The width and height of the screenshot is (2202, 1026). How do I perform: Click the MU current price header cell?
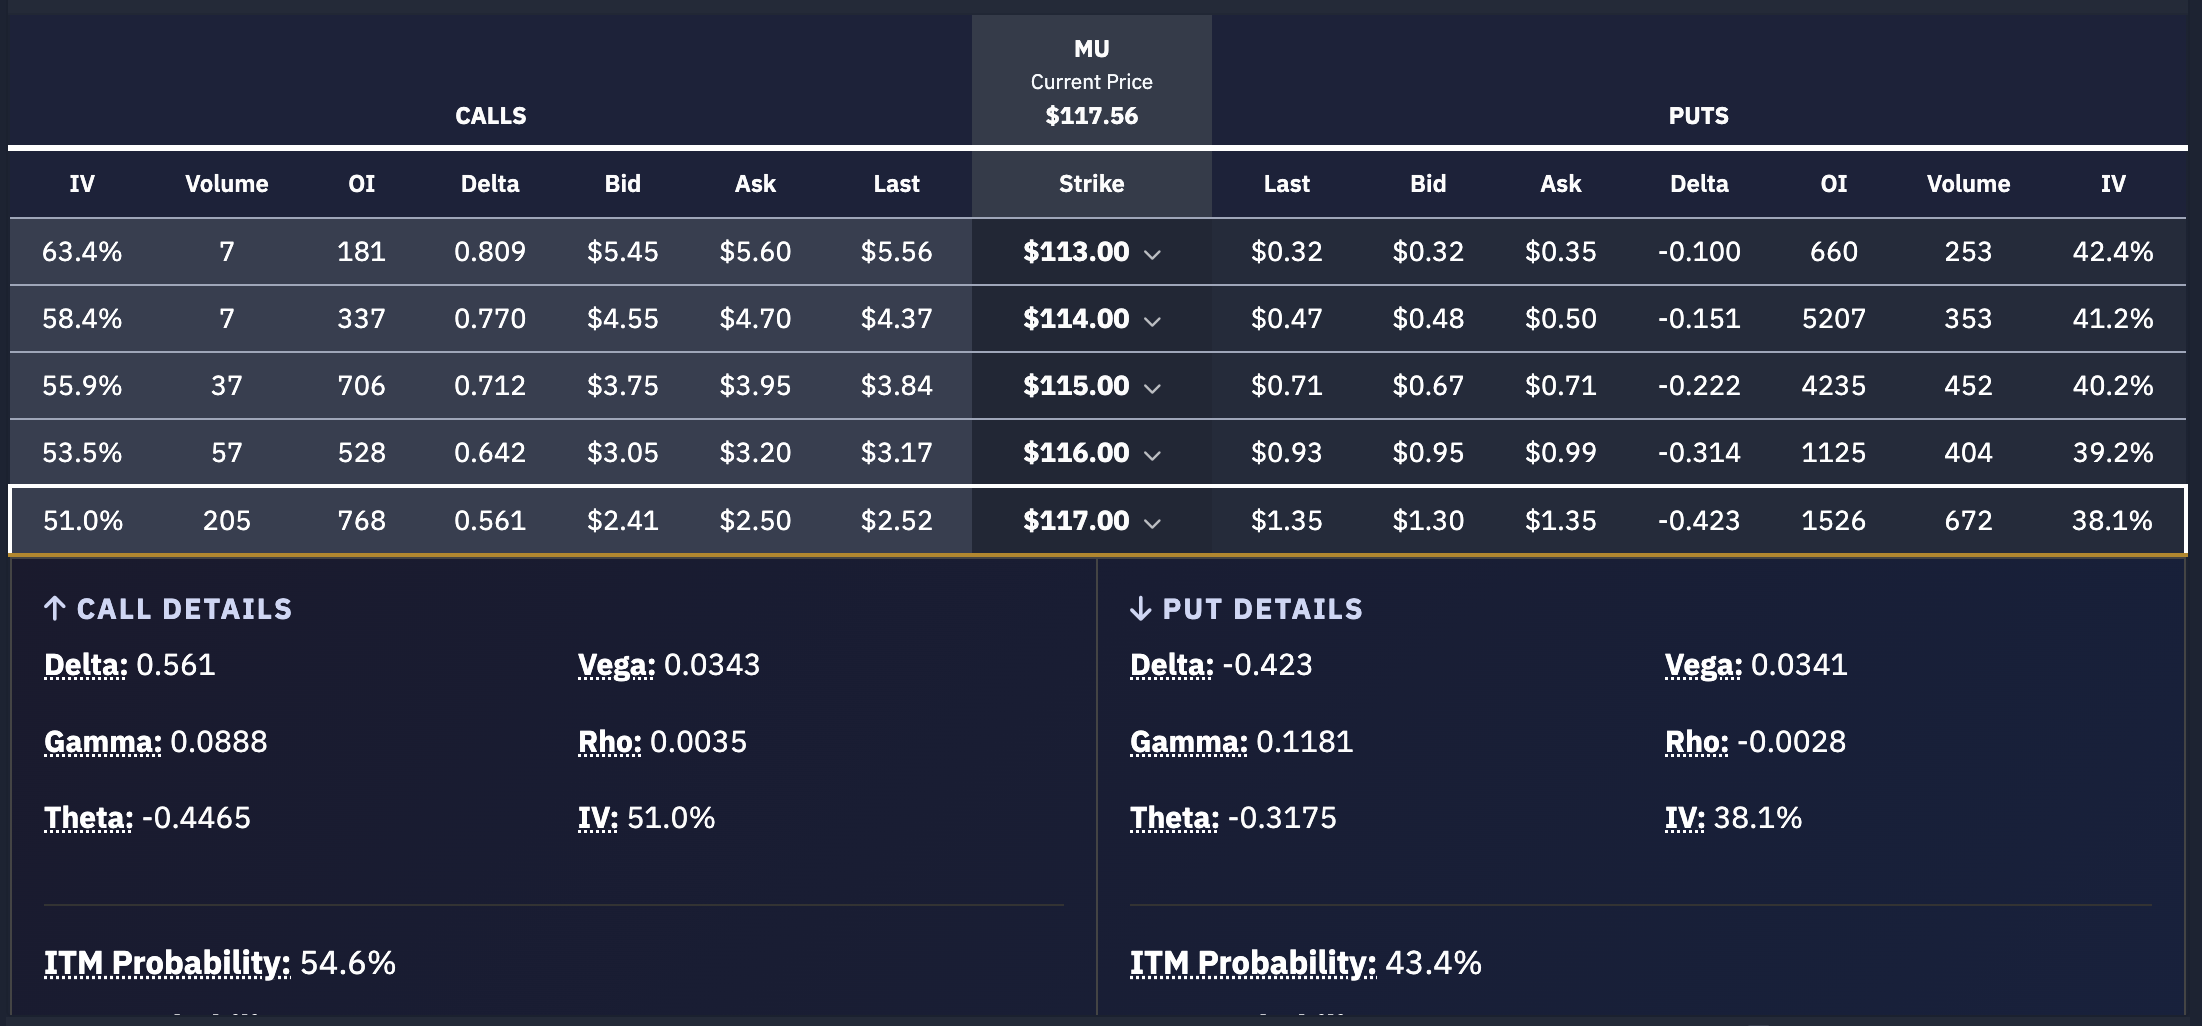[1091, 82]
